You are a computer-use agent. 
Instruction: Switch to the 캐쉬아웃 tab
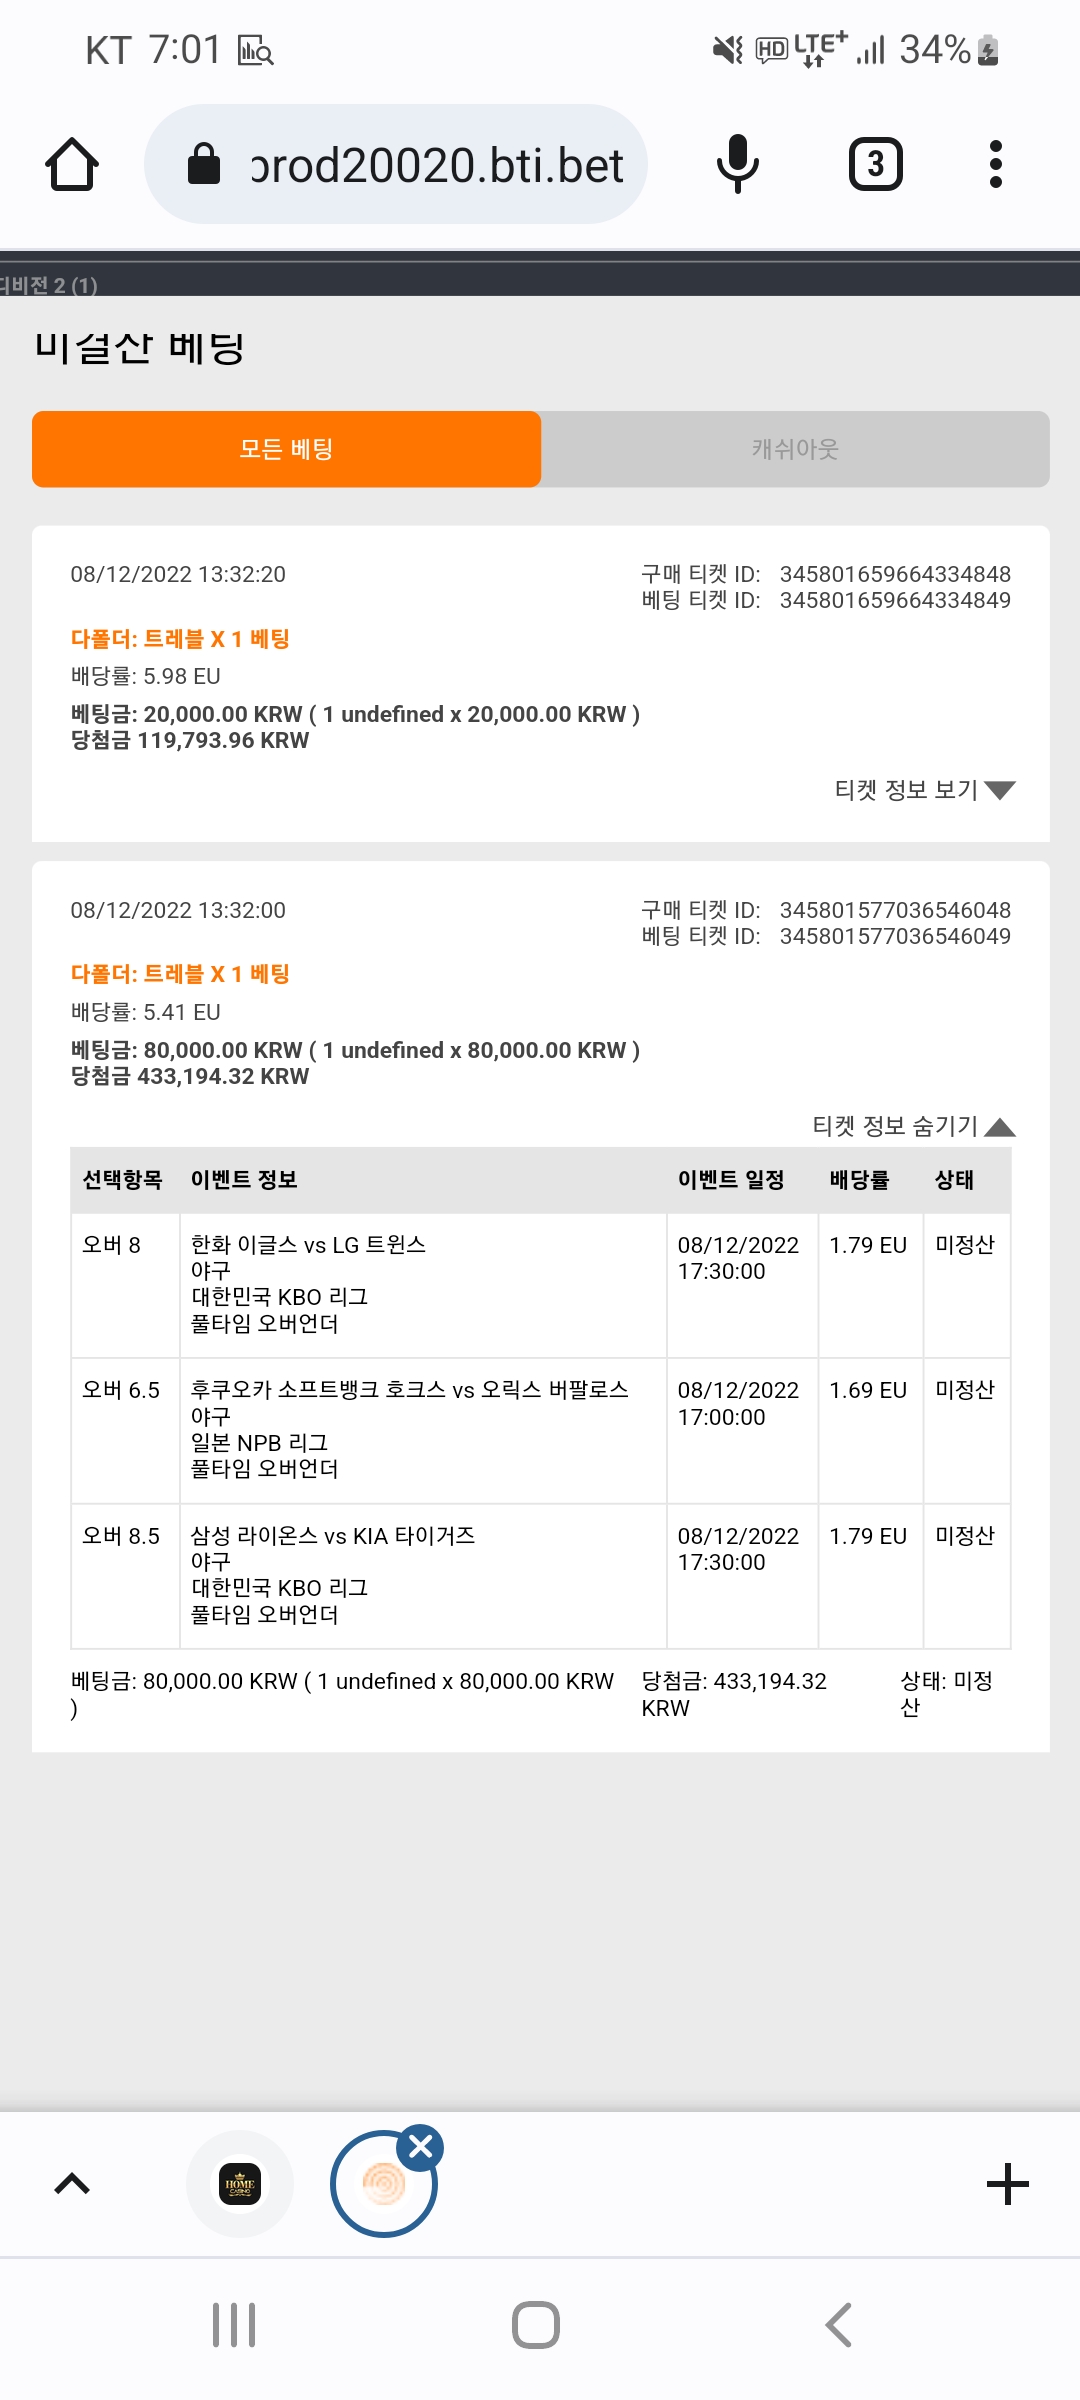tap(795, 449)
